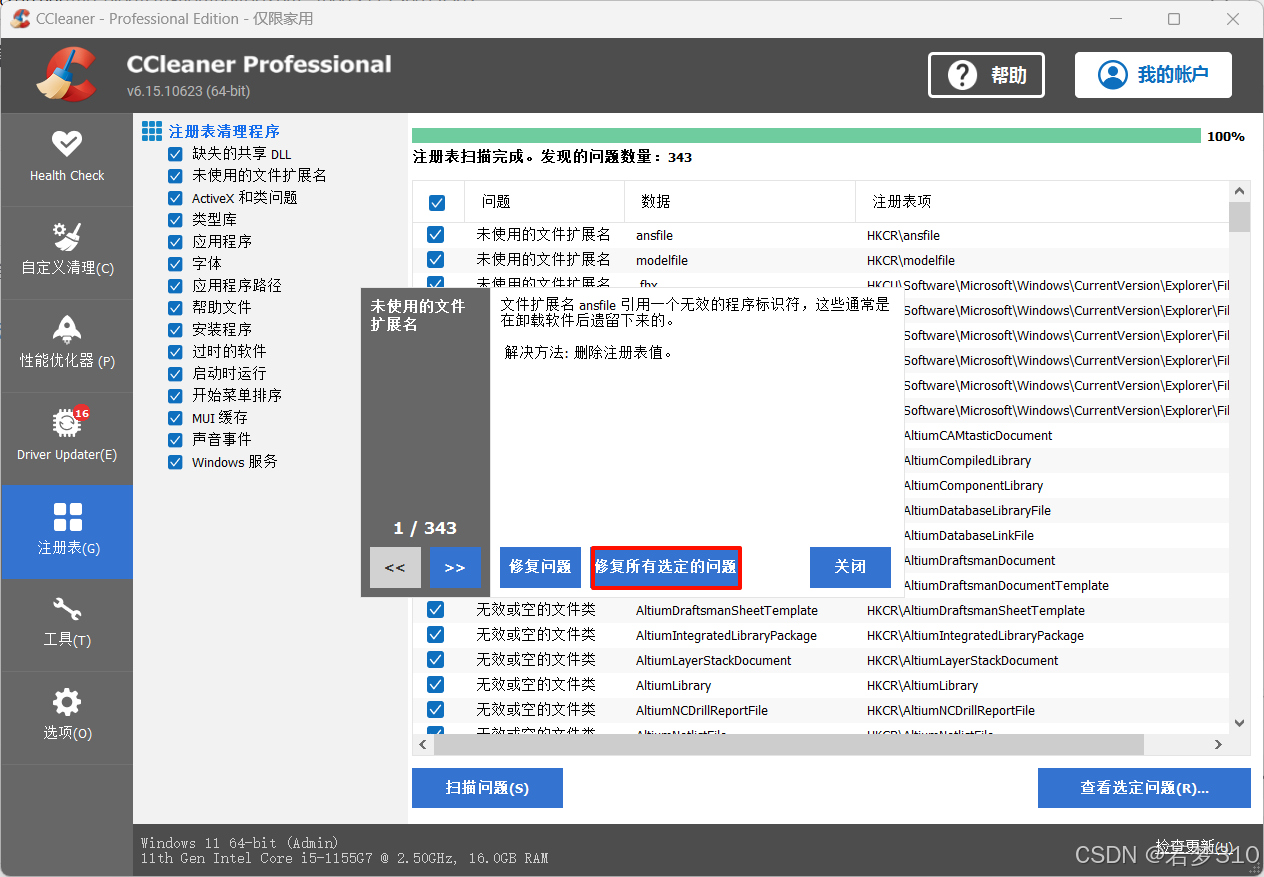
Task: Select the Registry grid icon (注册表)
Action: (x=67, y=516)
